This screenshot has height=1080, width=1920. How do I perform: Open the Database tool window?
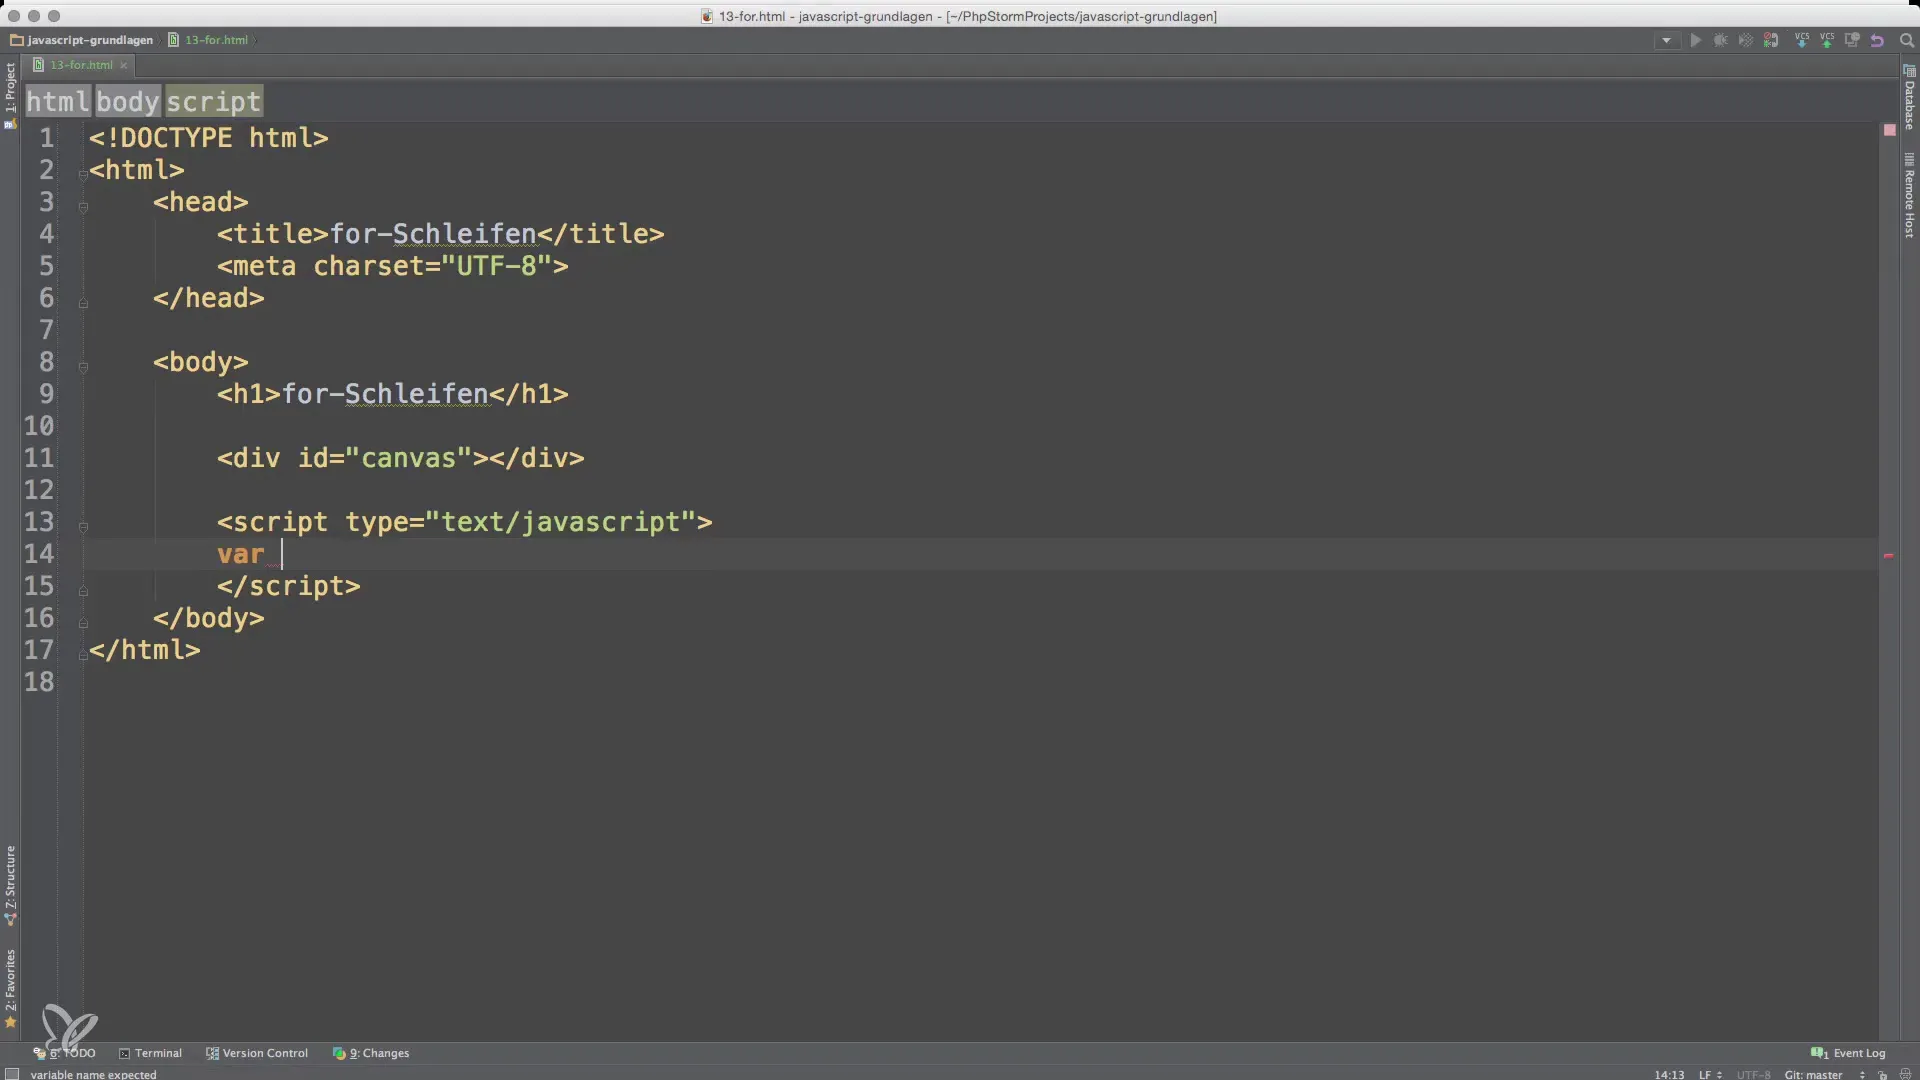click(x=1909, y=98)
